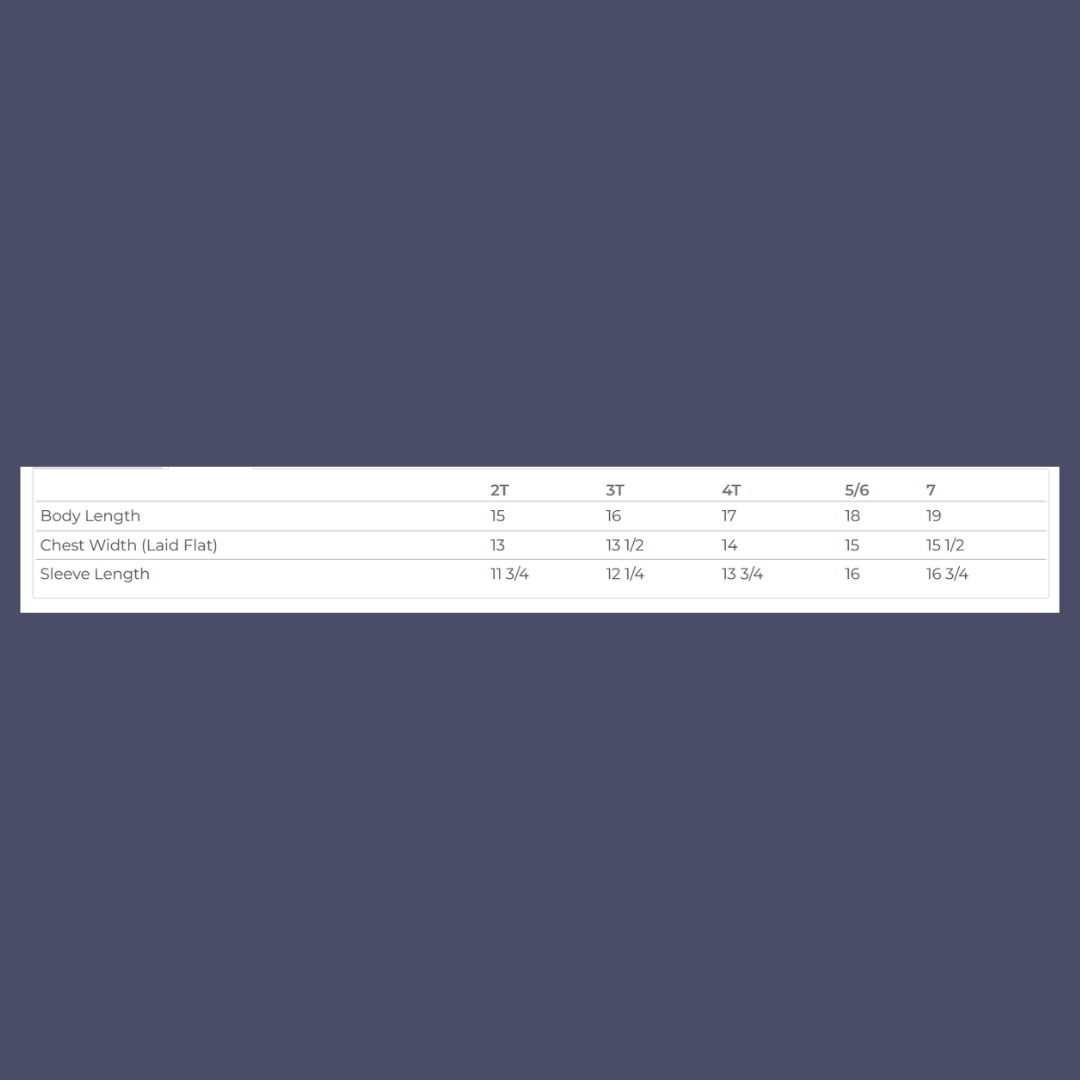
Task: Select the Body Length row label
Action: (x=90, y=516)
